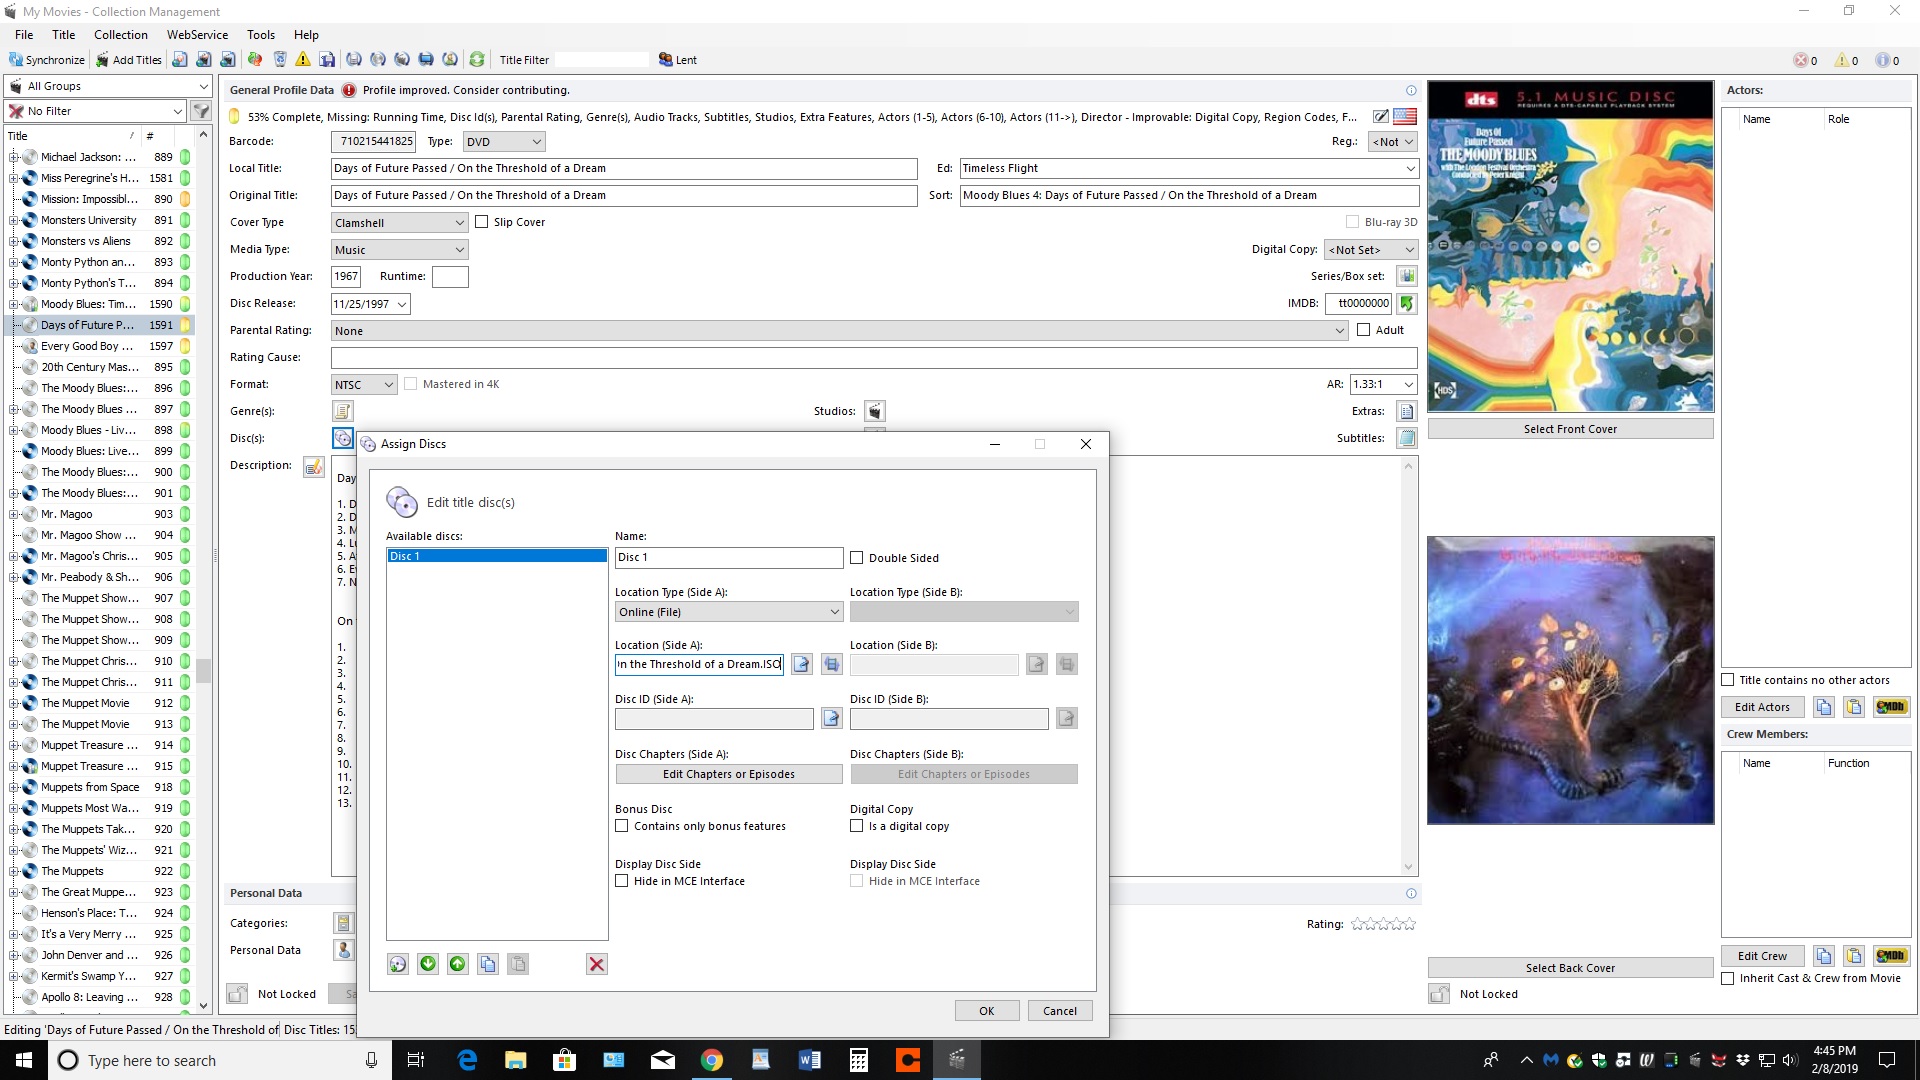Viewport: 1920px width, 1080px height.
Task: Delete disc with red X icon
Action: (597, 964)
